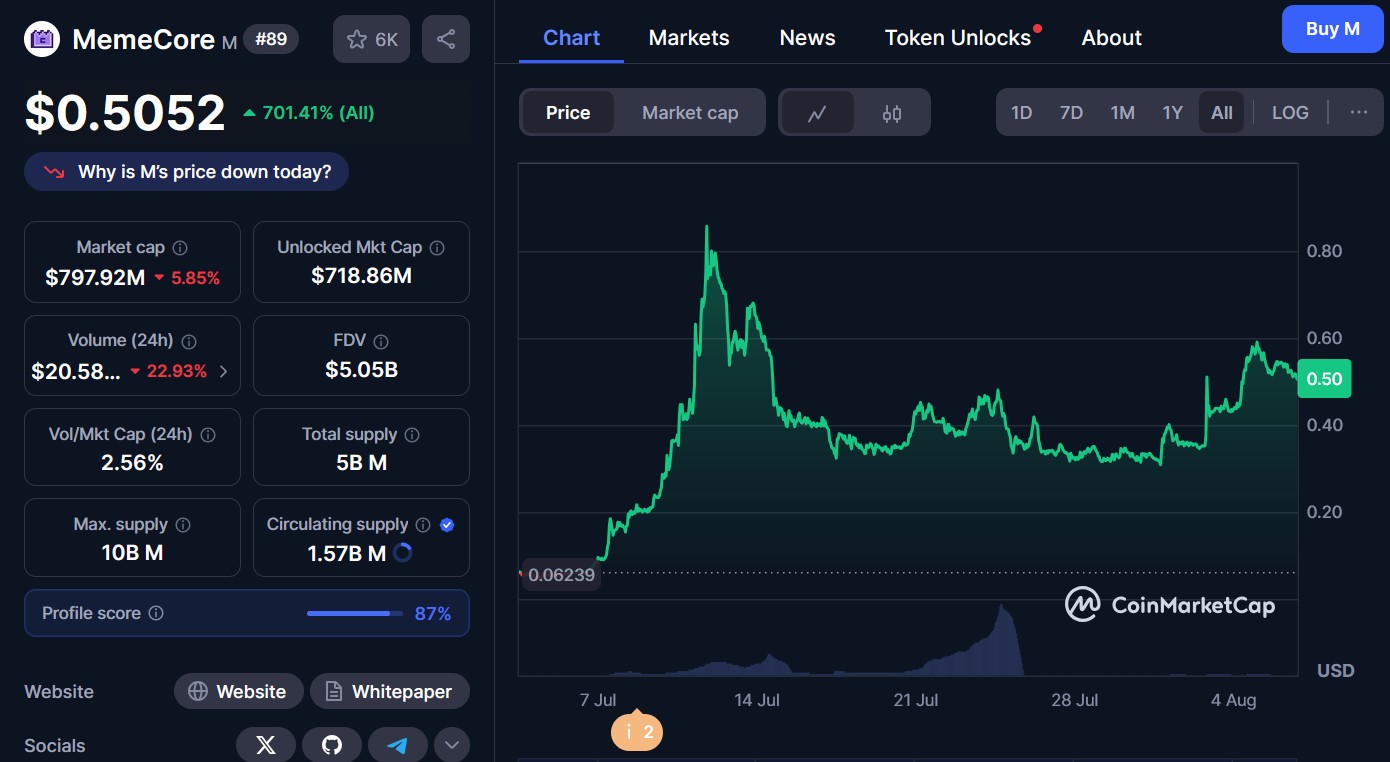Click the verified checkmark badge on Circulating supply

click(447, 525)
